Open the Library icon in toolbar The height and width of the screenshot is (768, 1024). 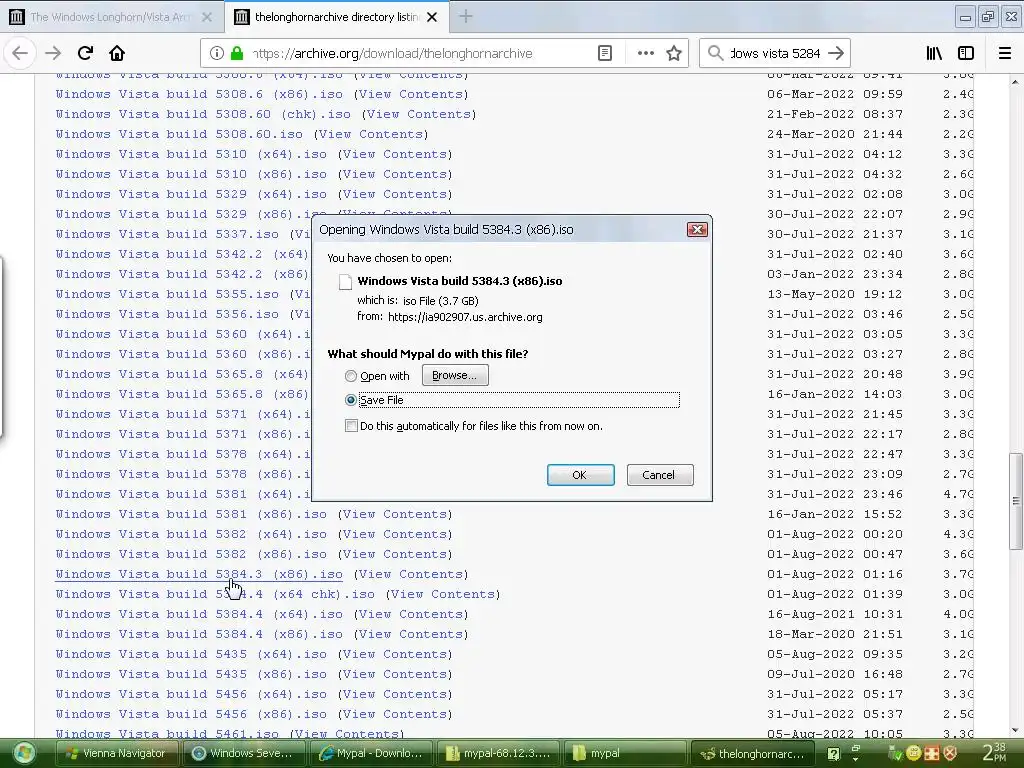pyautogui.click(x=934, y=53)
